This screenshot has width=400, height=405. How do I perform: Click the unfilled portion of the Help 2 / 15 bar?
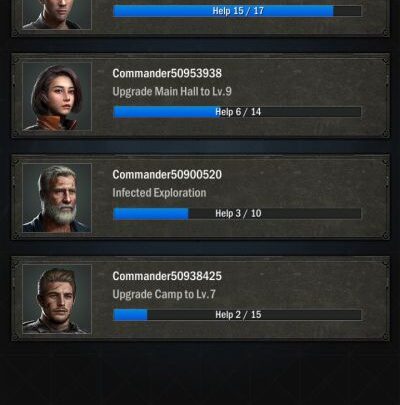click(x=254, y=315)
